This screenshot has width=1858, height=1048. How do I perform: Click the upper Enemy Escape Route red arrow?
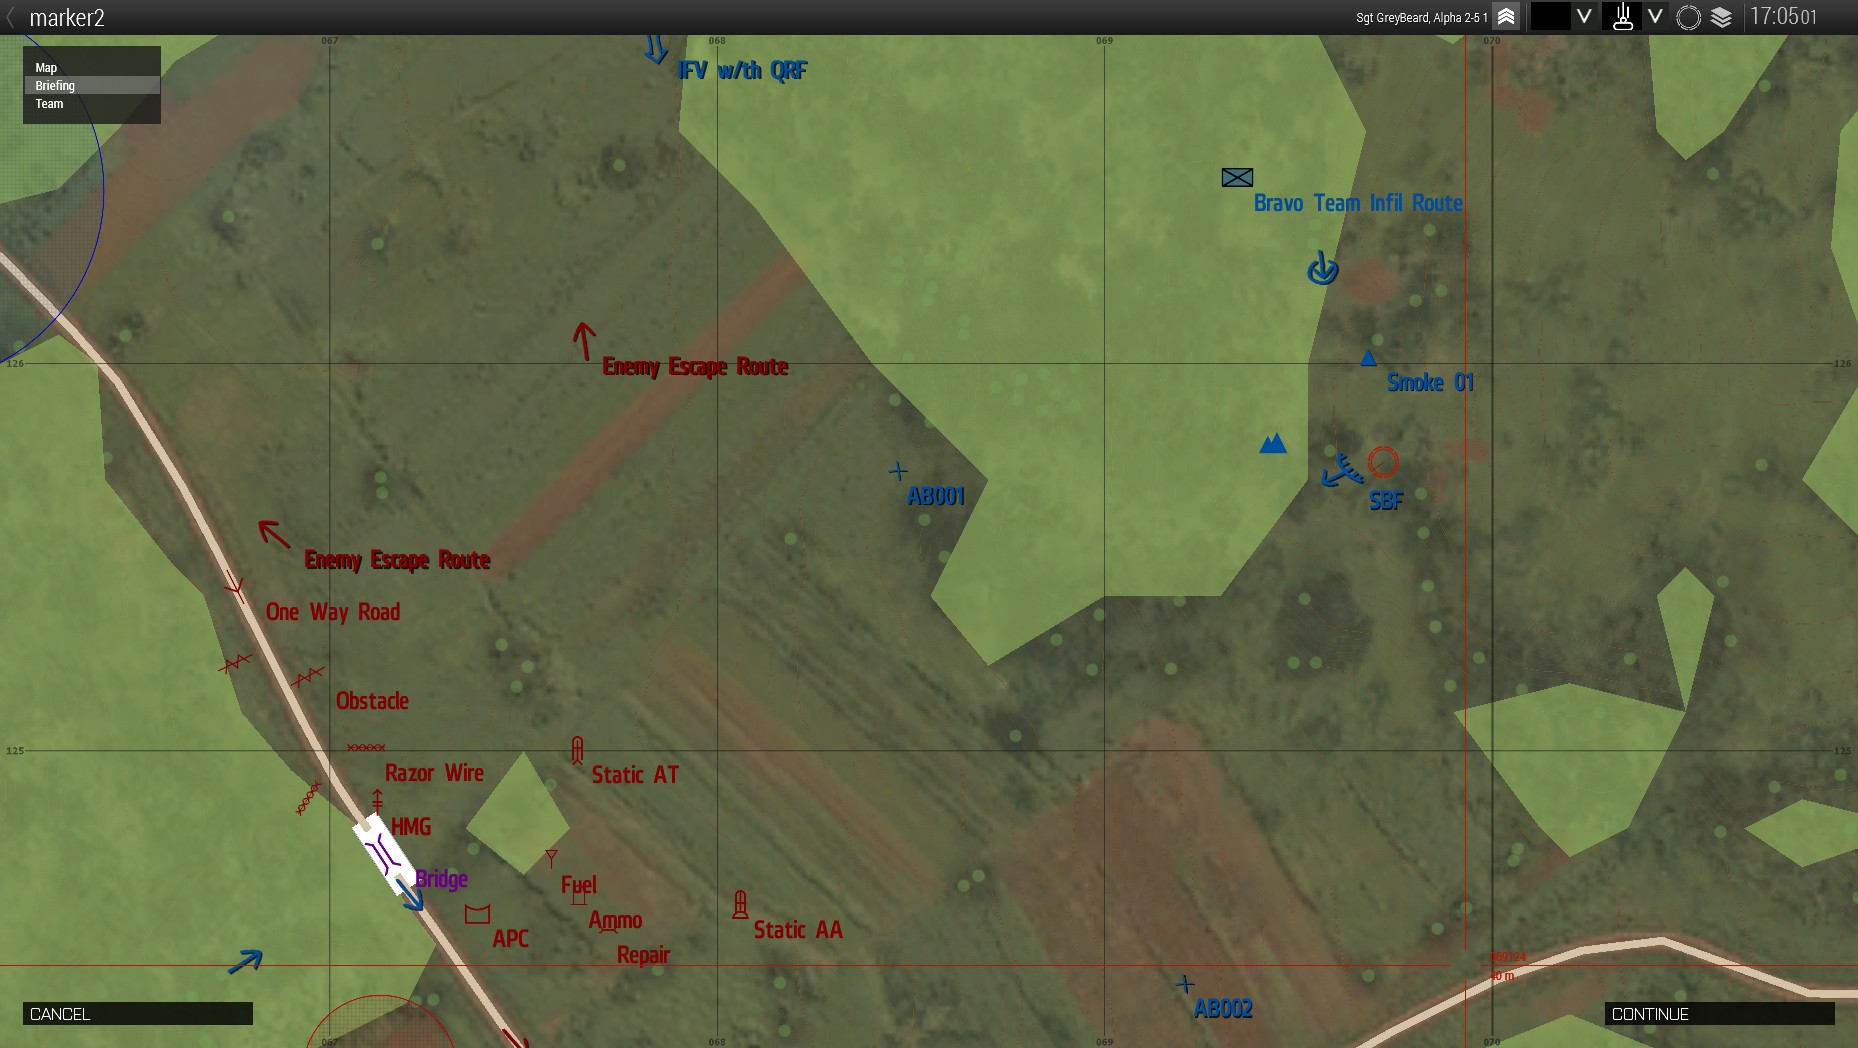point(584,340)
